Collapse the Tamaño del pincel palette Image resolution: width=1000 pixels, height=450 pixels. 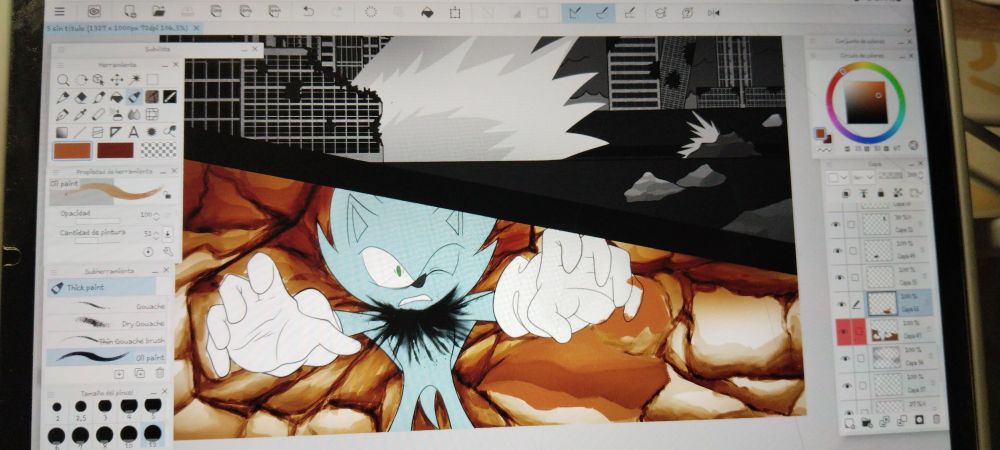click(x=154, y=392)
